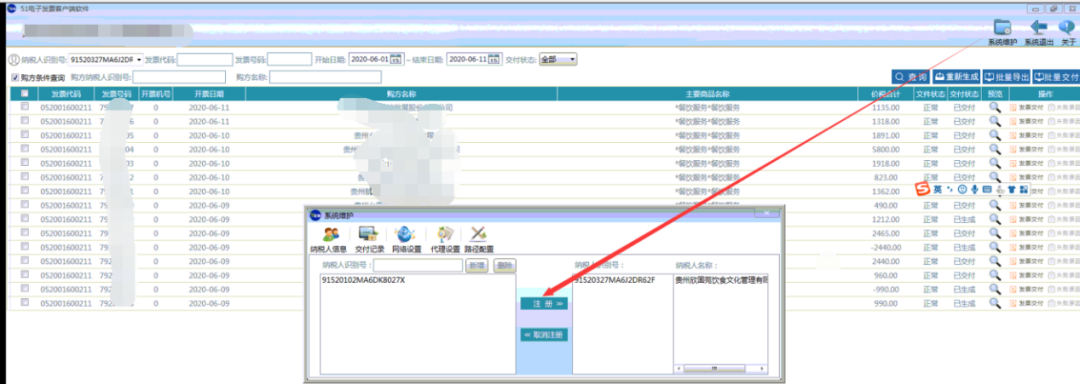Check the row dated 2020-06-11 totaling 1318.00

click(25, 121)
